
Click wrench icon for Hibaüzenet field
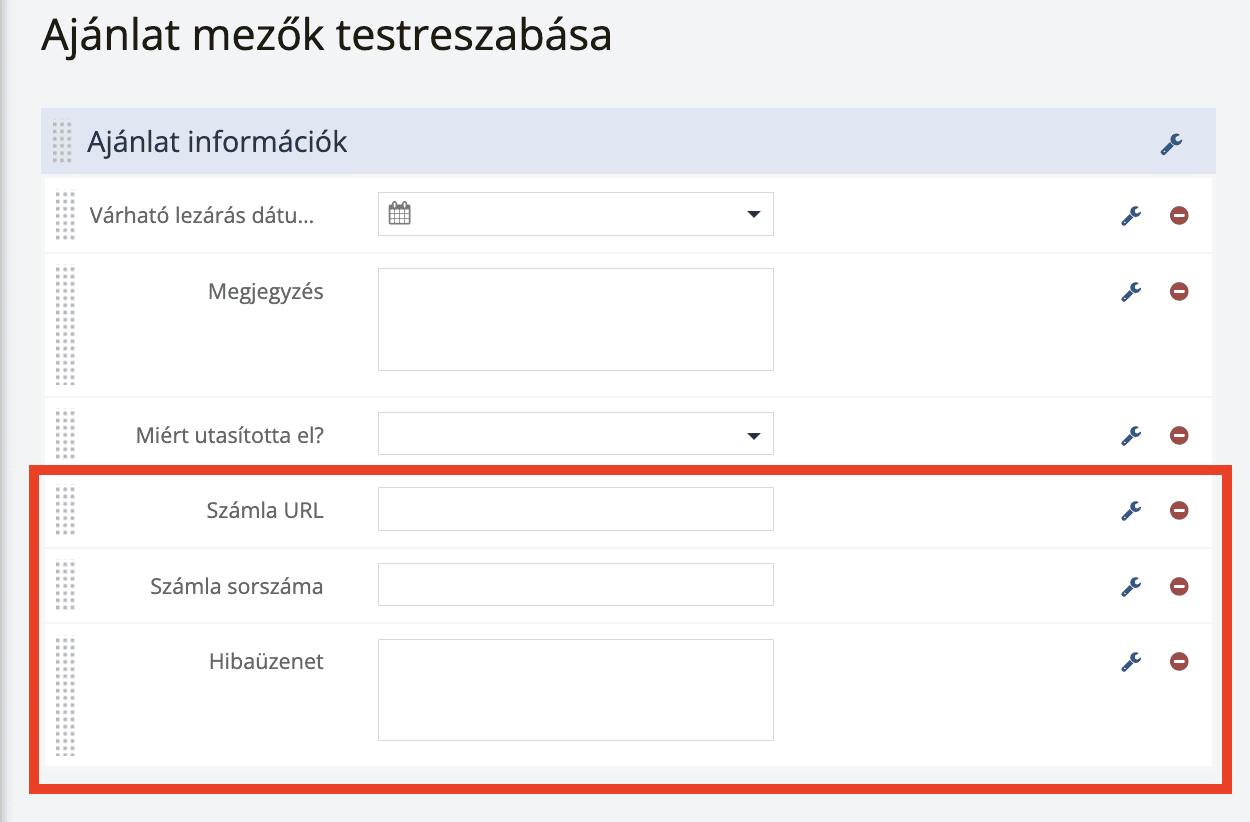pos(1131,661)
